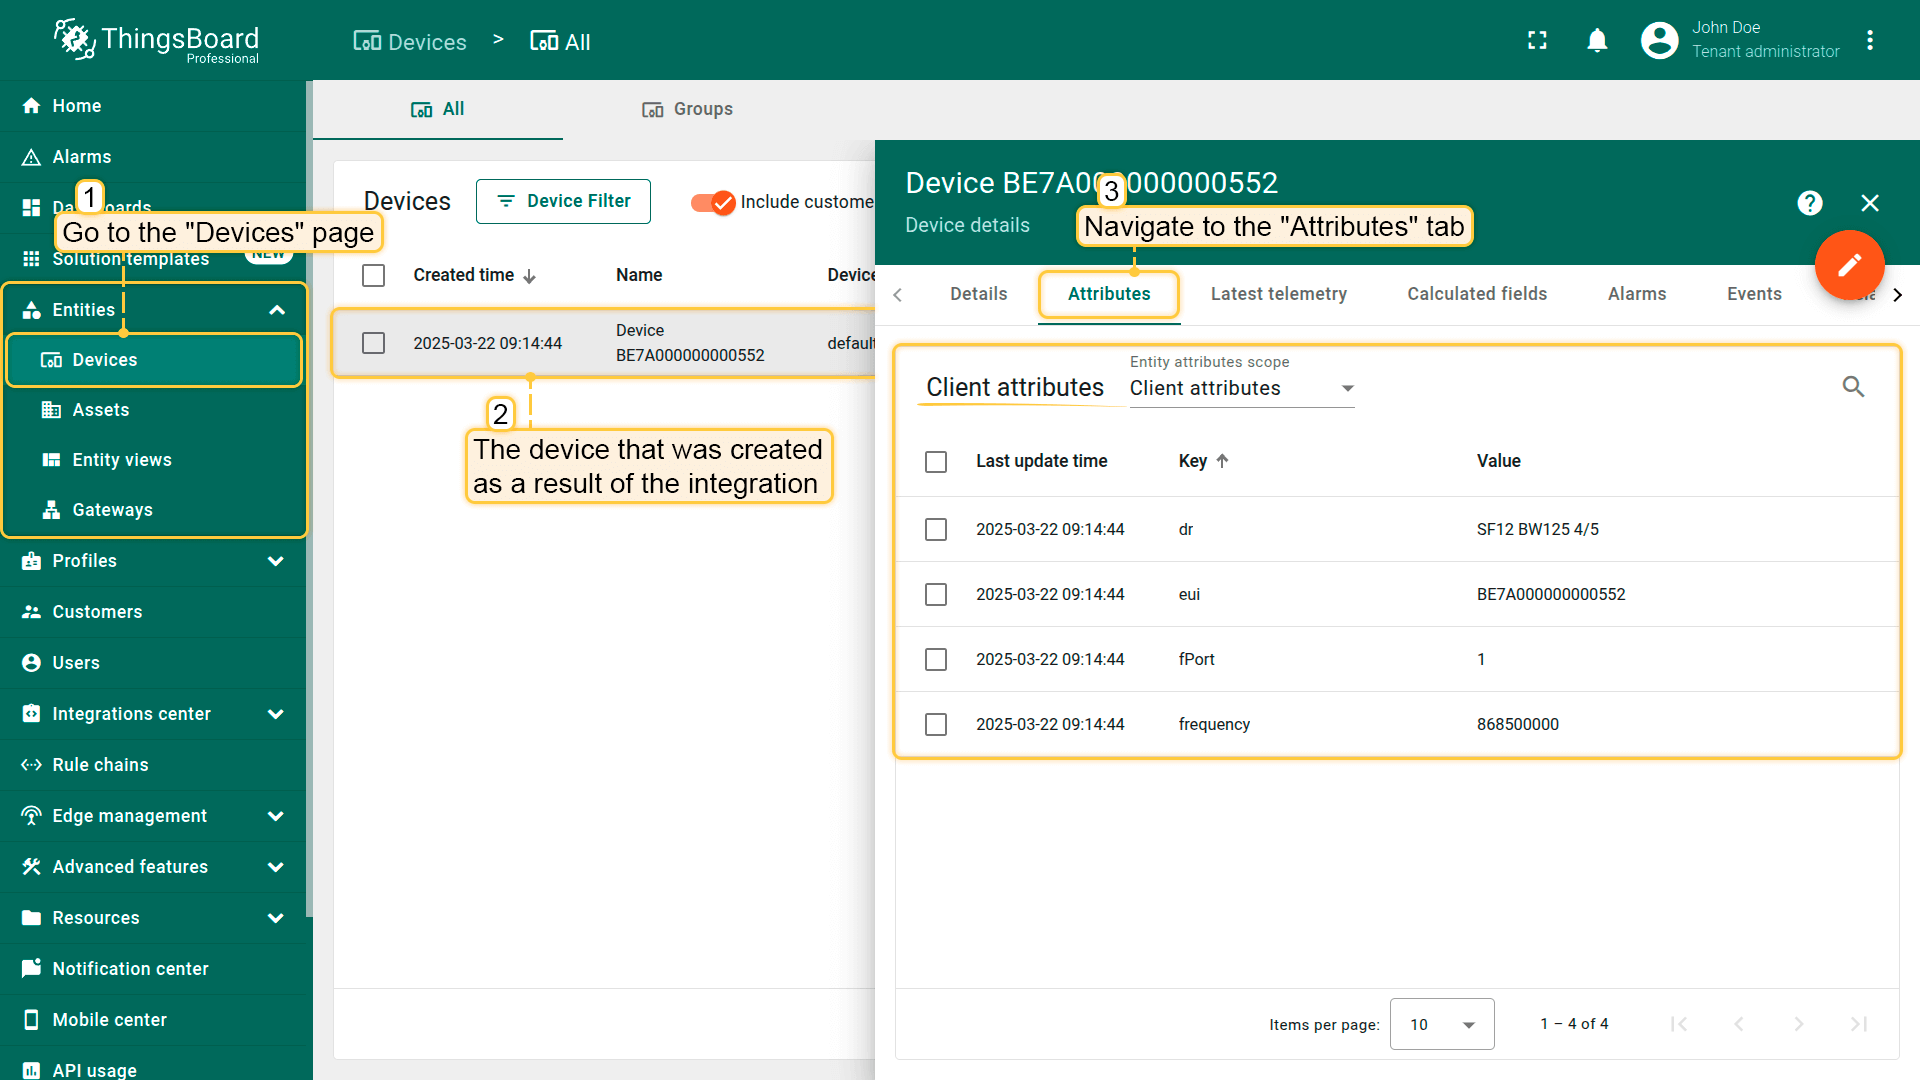
Task: Click the orange edit pencil button
Action: click(x=1849, y=265)
